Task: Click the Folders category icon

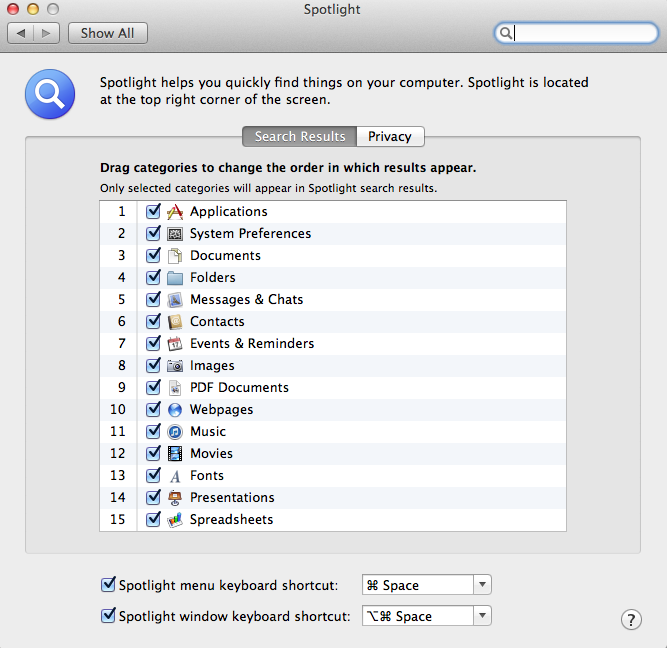Action: 175,278
